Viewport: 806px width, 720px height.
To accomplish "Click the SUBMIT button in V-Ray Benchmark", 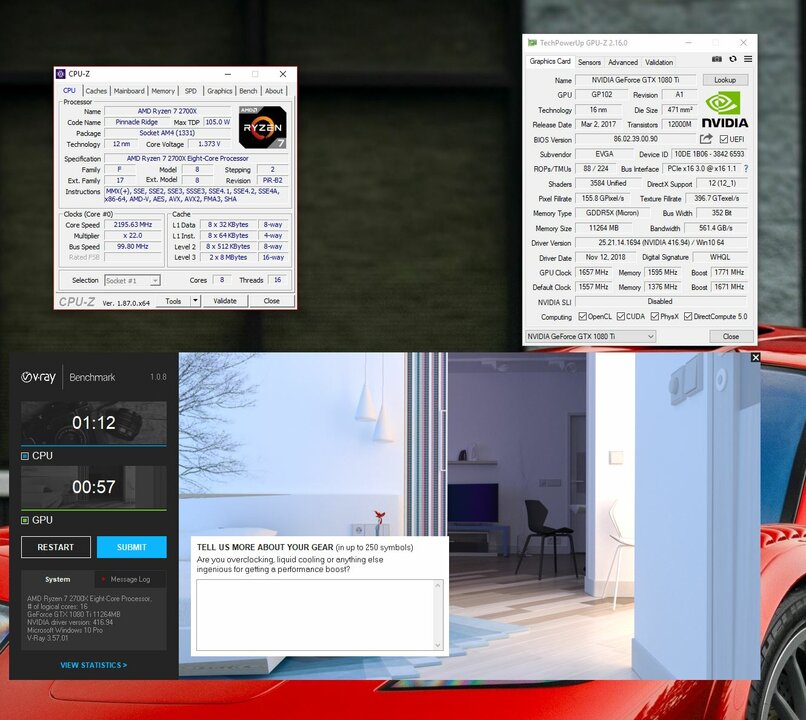I will tap(132, 547).
